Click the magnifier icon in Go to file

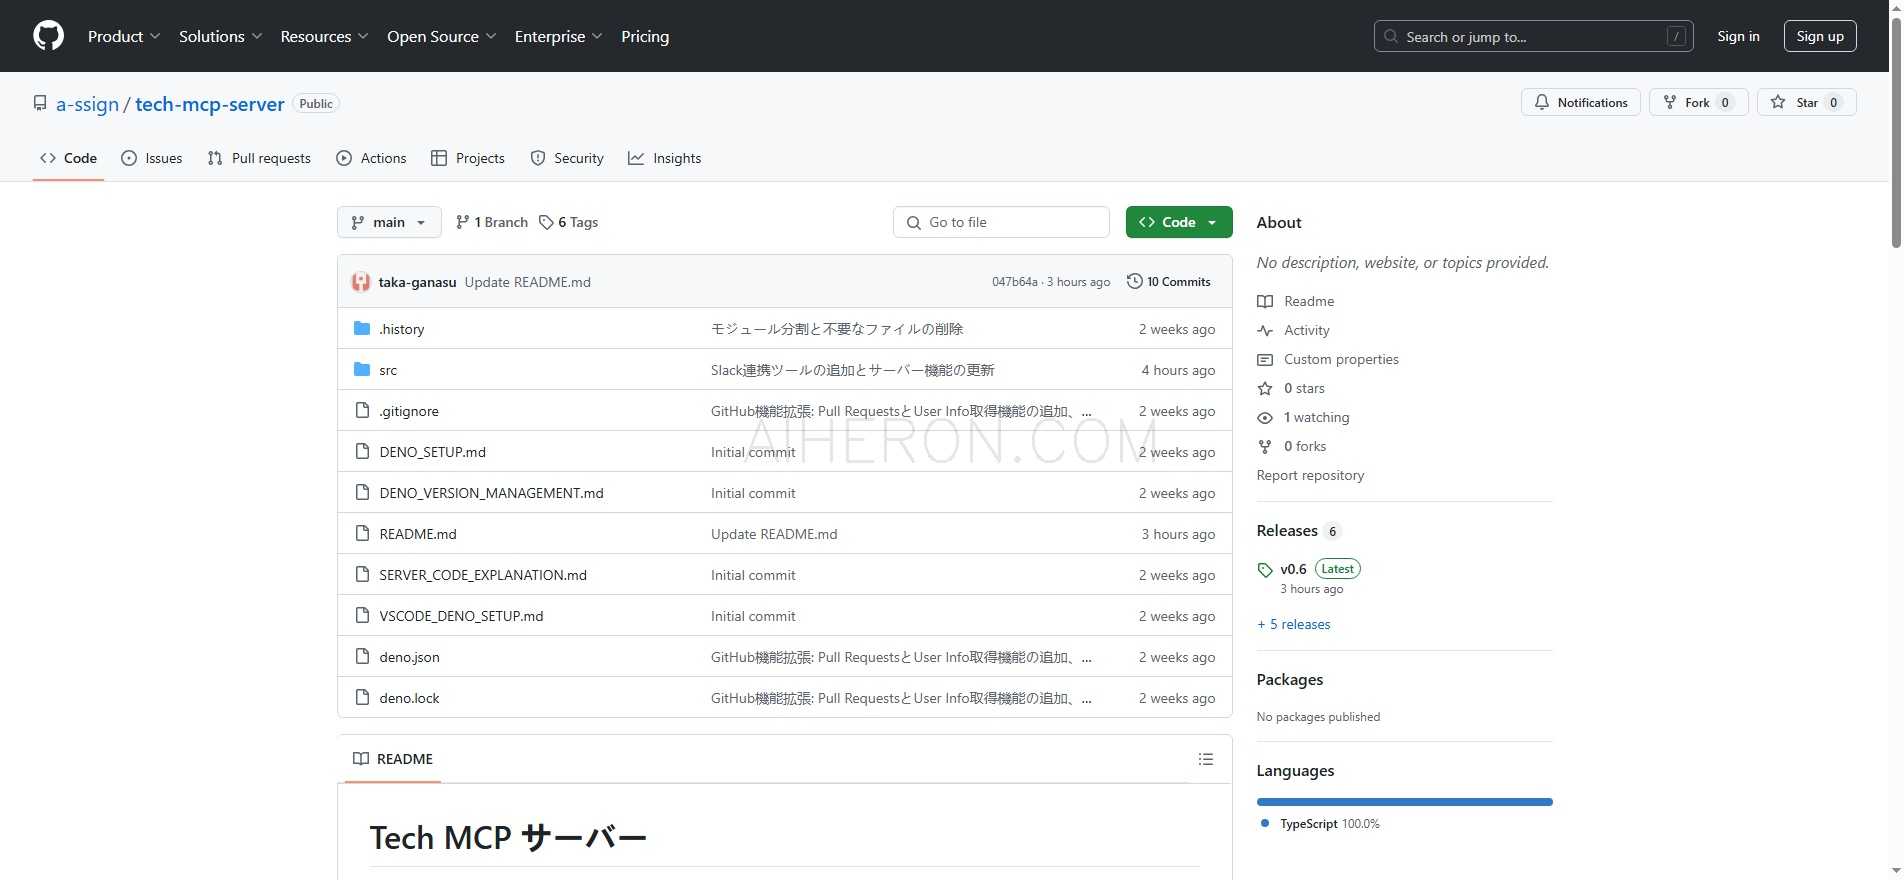pyautogui.click(x=913, y=223)
